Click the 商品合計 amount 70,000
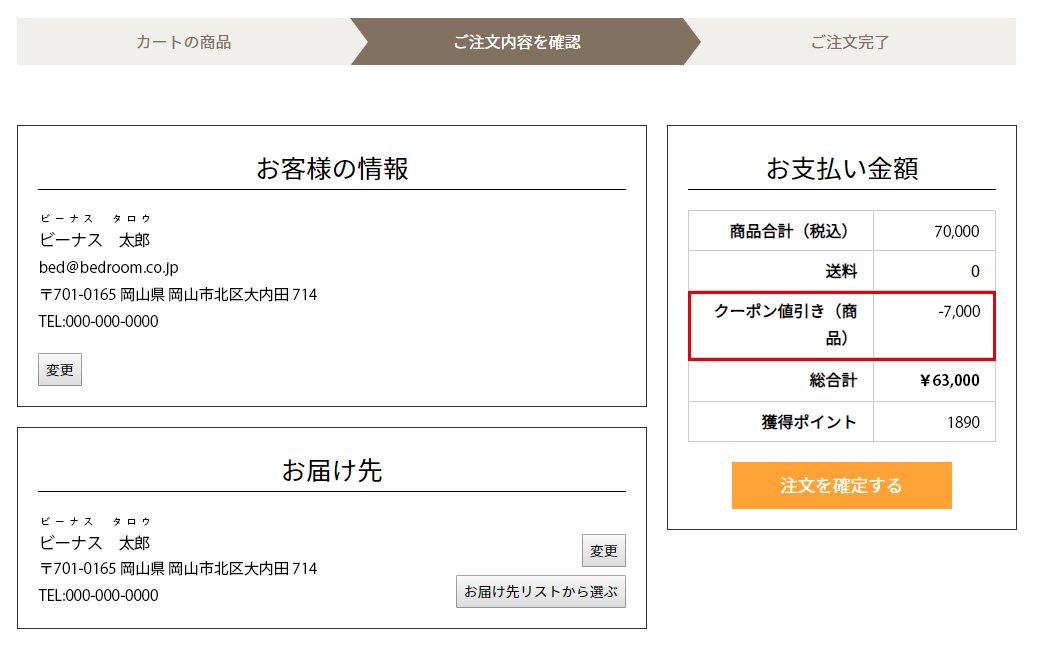This screenshot has width=1038, height=646. (x=956, y=231)
